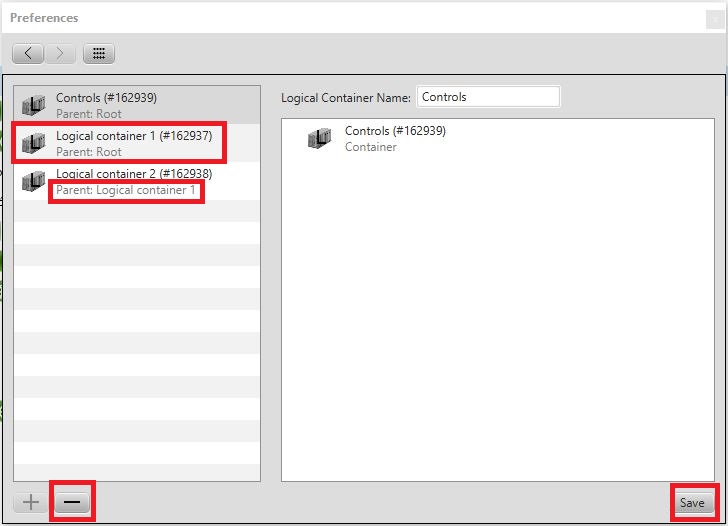Select Logical container 1 (#162937) entry

[x=134, y=136]
